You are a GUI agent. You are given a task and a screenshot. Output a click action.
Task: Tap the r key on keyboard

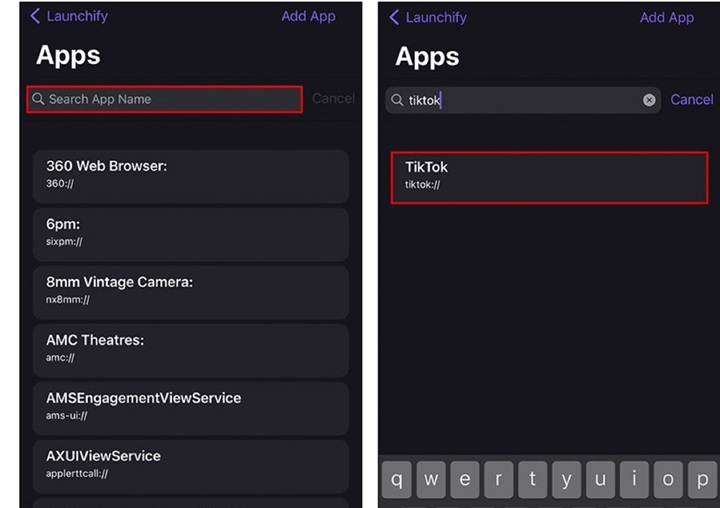point(499,480)
